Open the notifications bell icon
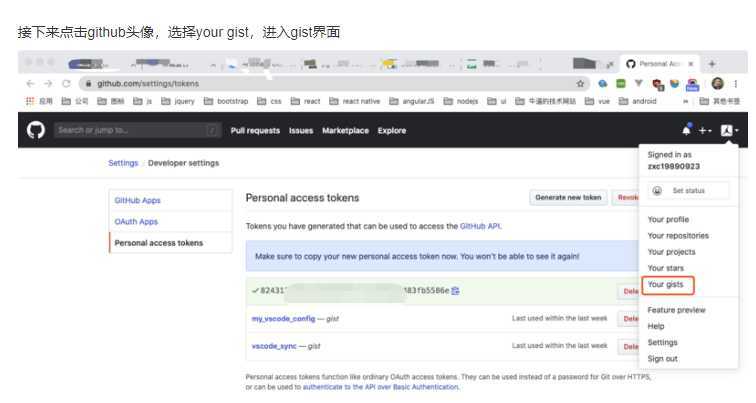The width and height of the screenshot is (756, 403). pyautogui.click(x=687, y=130)
